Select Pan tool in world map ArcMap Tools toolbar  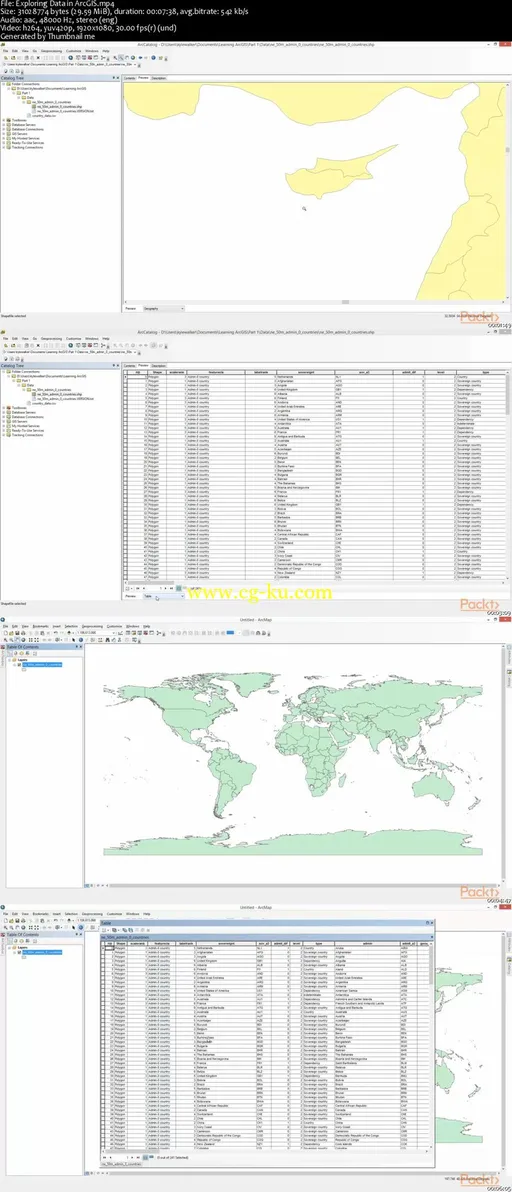pos(17,639)
